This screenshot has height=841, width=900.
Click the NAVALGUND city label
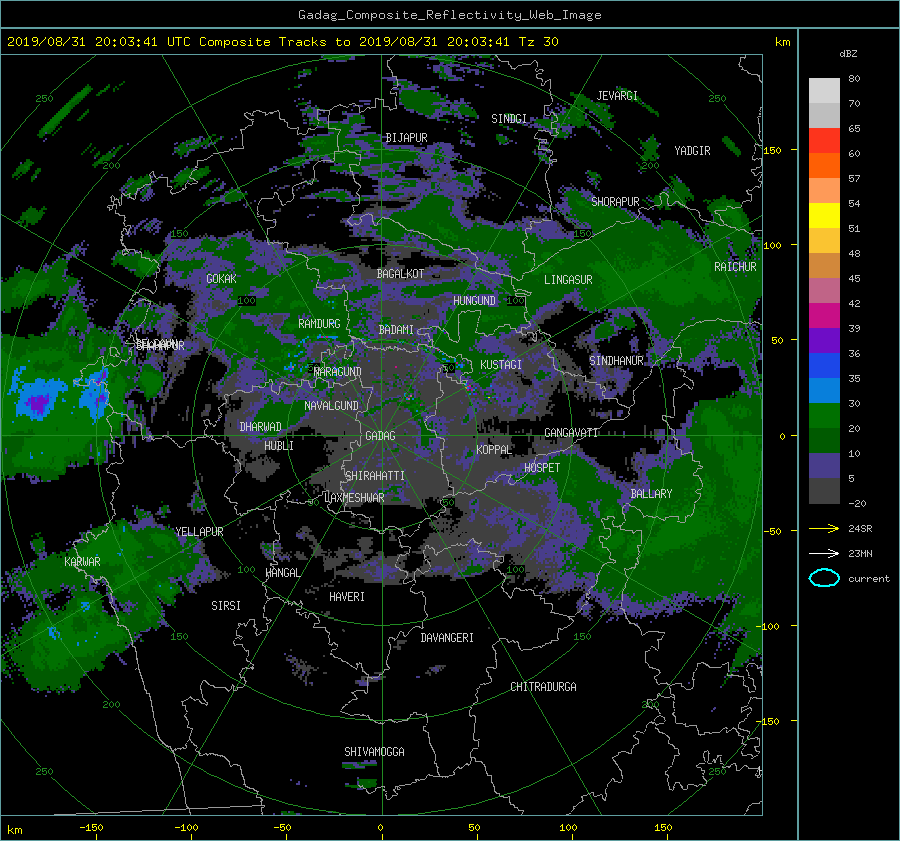(x=331, y=406)
